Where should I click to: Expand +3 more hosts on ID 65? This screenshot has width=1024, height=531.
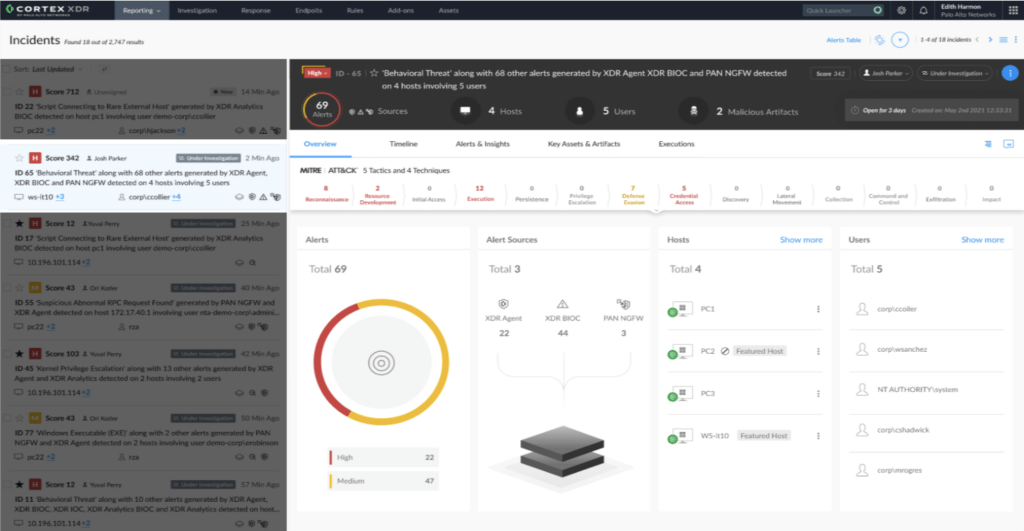point(60,197)
